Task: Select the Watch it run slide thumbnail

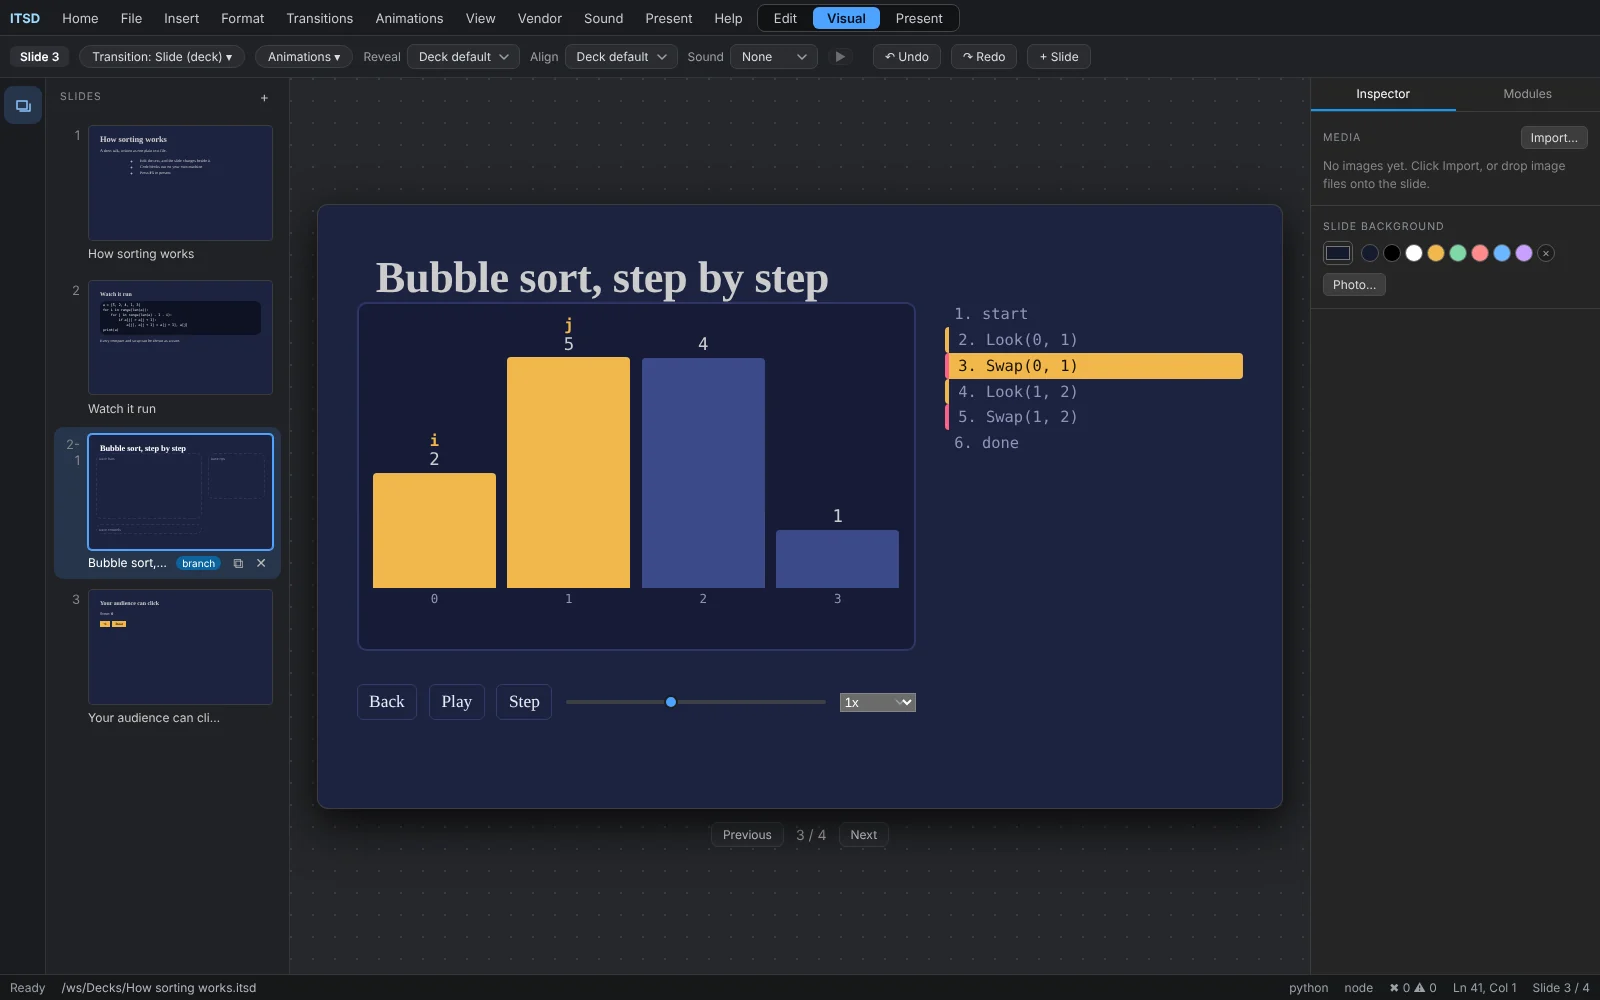Action: pos(180,338)
